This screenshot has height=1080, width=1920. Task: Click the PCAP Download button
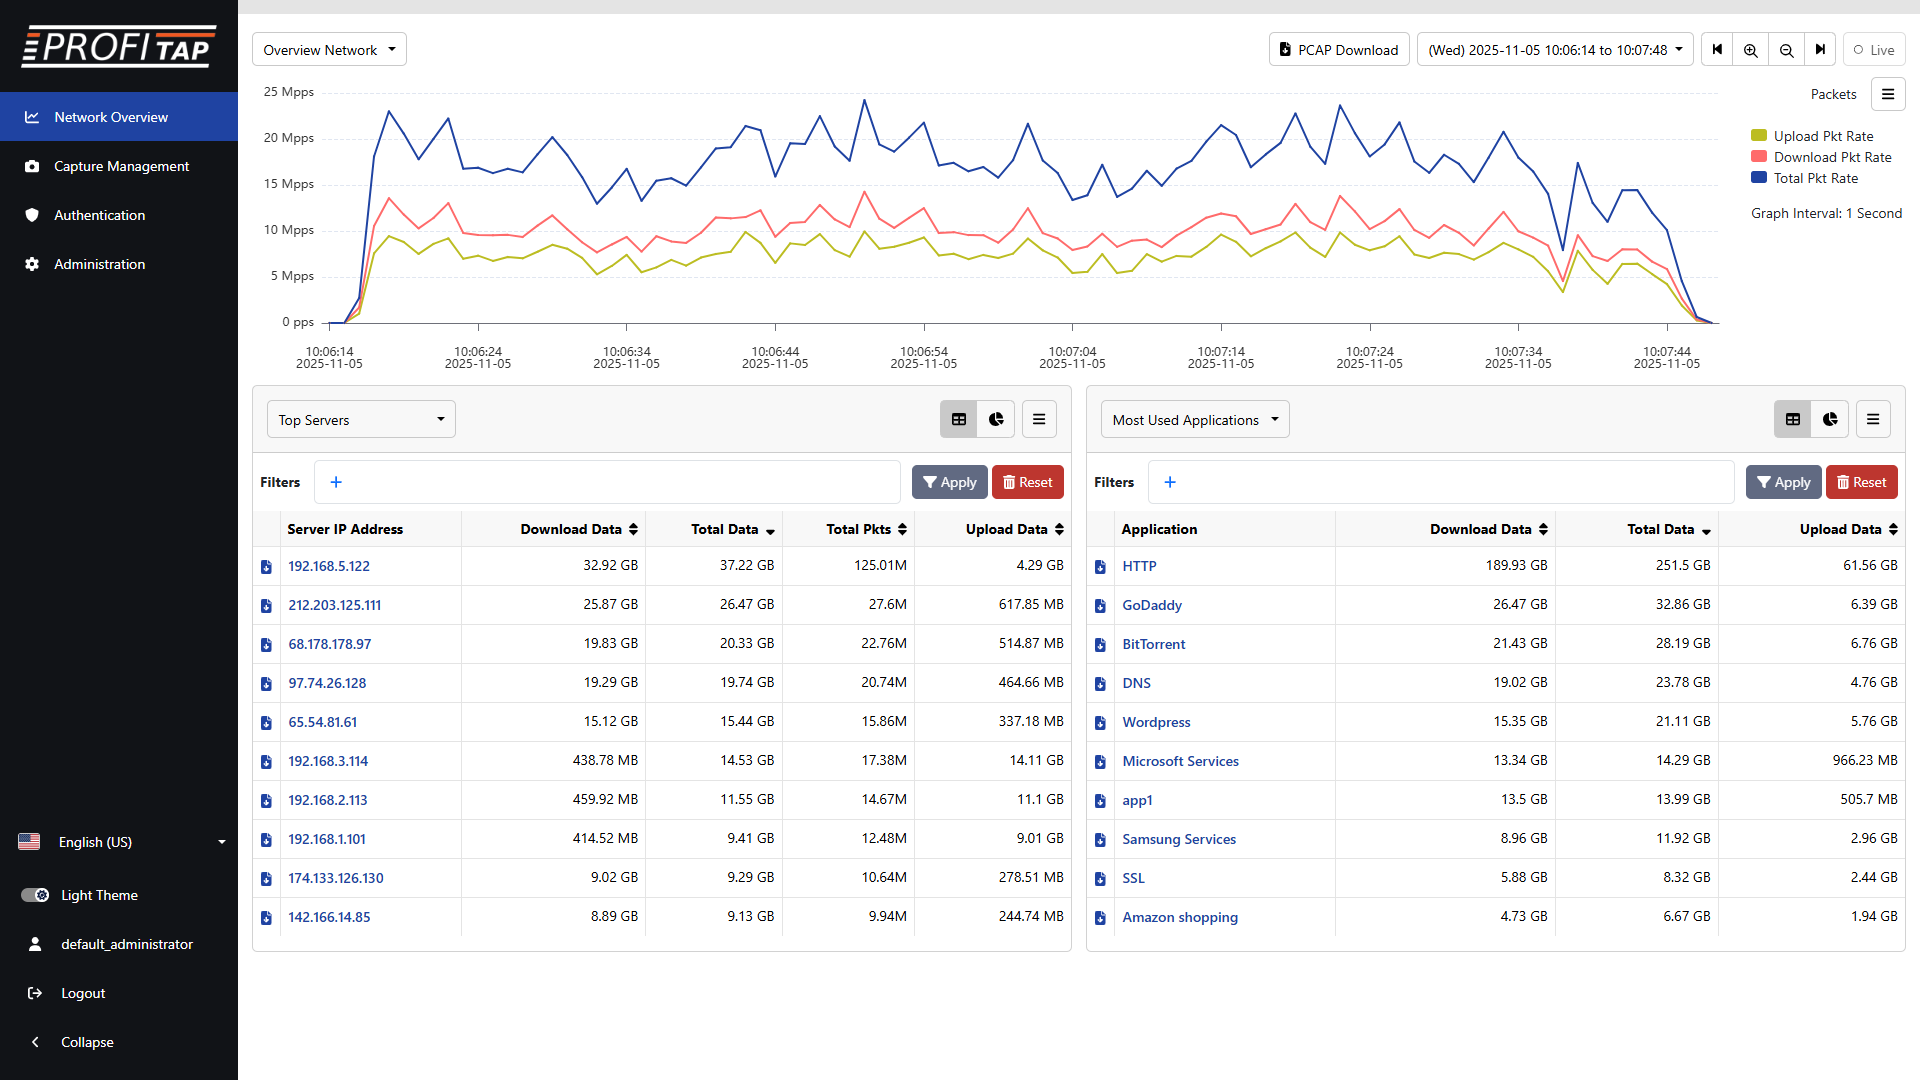[x=1339, y=50]
